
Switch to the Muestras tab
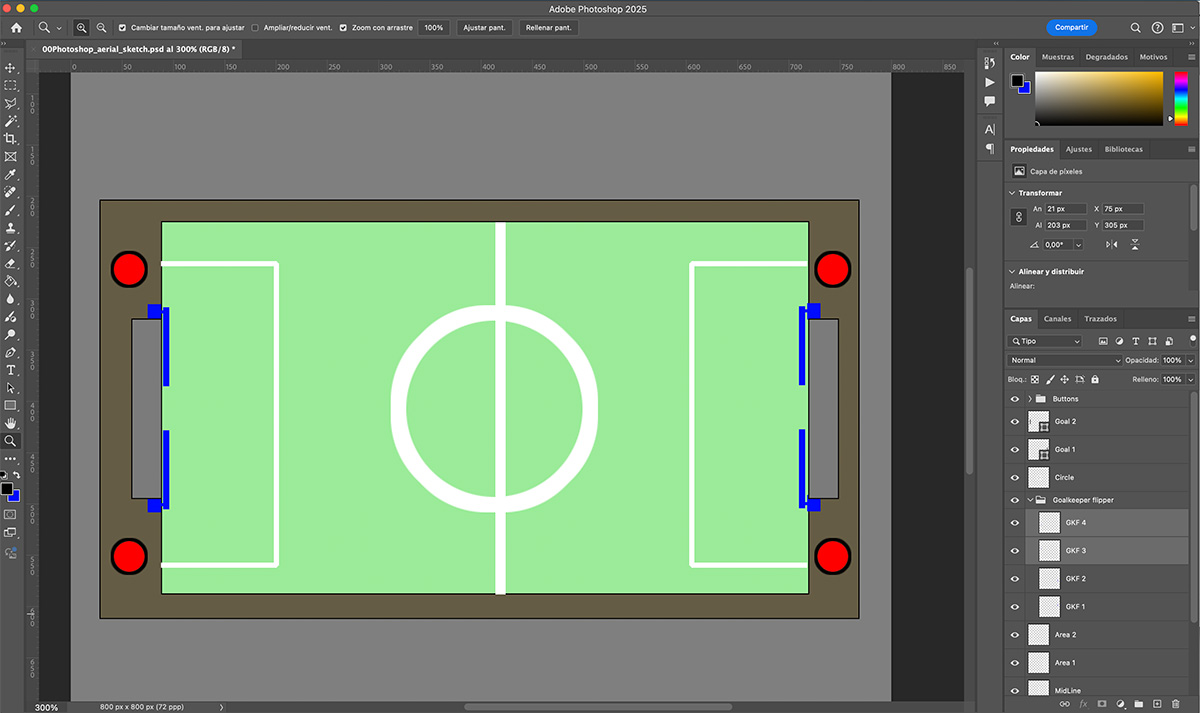click(x=1057, y=57)
